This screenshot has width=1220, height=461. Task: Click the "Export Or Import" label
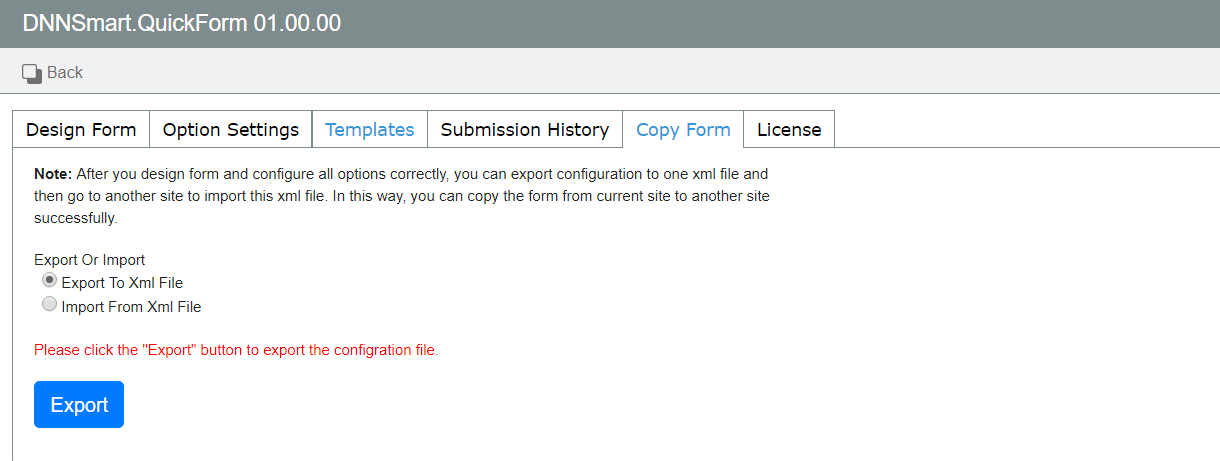click(90, 260)
